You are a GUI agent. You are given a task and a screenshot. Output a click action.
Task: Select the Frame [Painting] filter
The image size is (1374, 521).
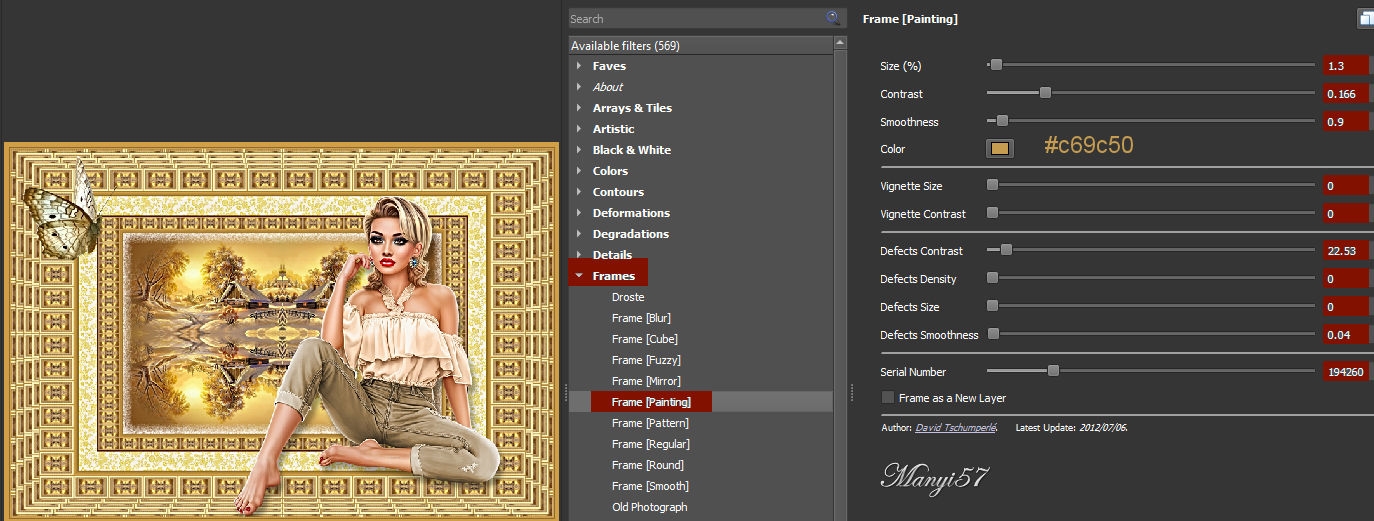[651, 402]
